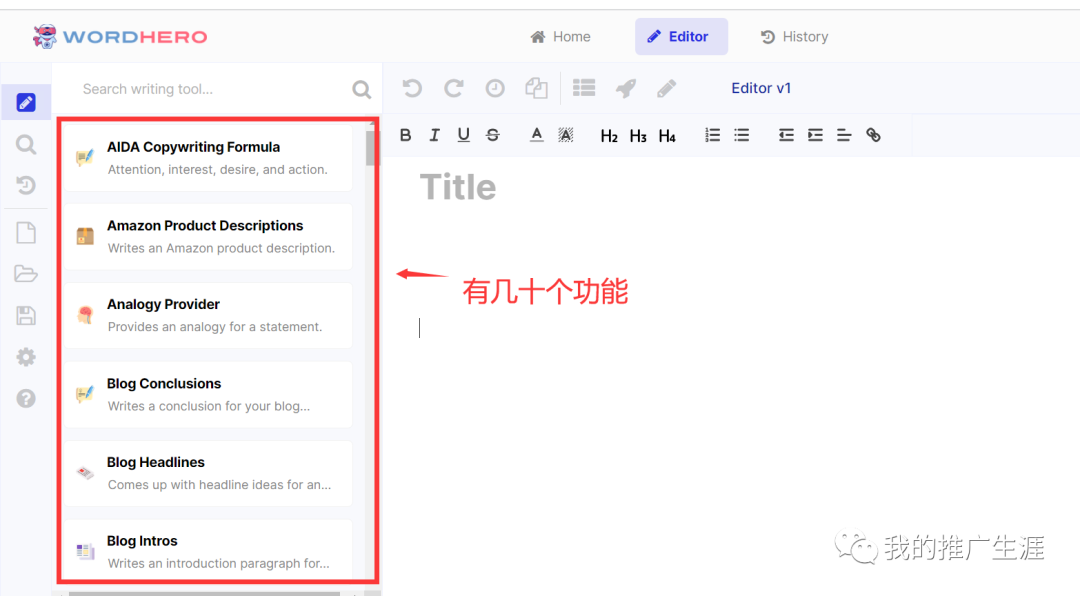Apply Heading 2 style
The width and height of the screenshot is (1080, 596).
[x=609, y=136]
